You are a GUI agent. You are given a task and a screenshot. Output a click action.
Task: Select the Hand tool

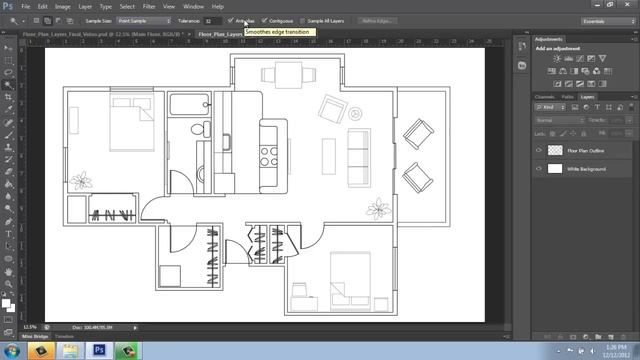(x=8, y=272)
